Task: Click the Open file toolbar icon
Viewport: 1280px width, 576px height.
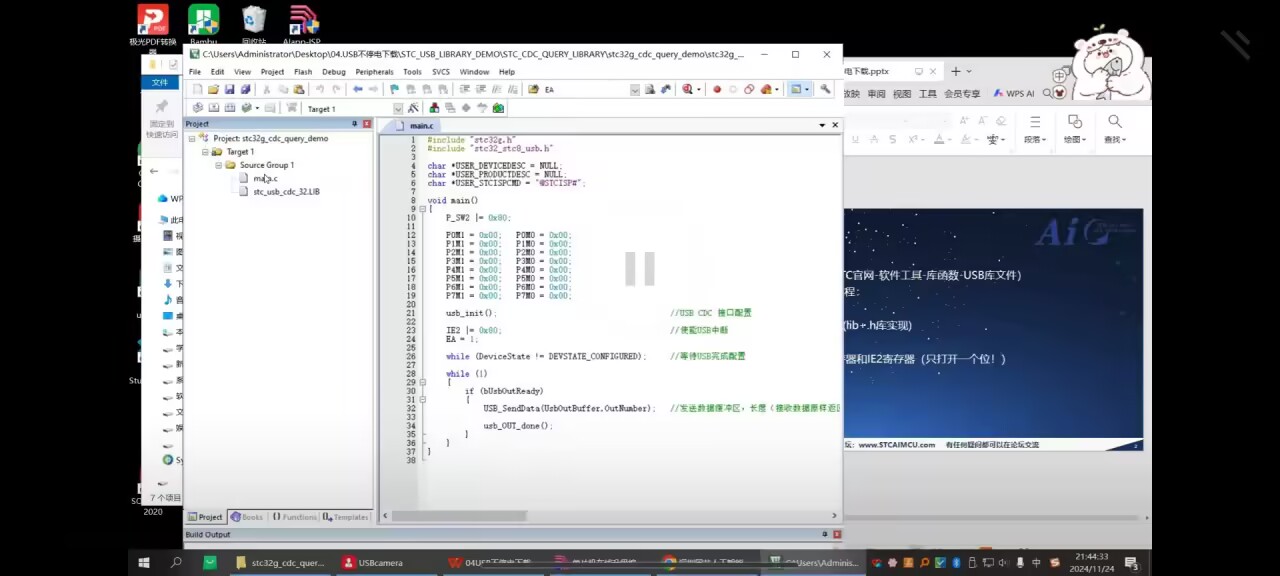Action: (213, 89)
